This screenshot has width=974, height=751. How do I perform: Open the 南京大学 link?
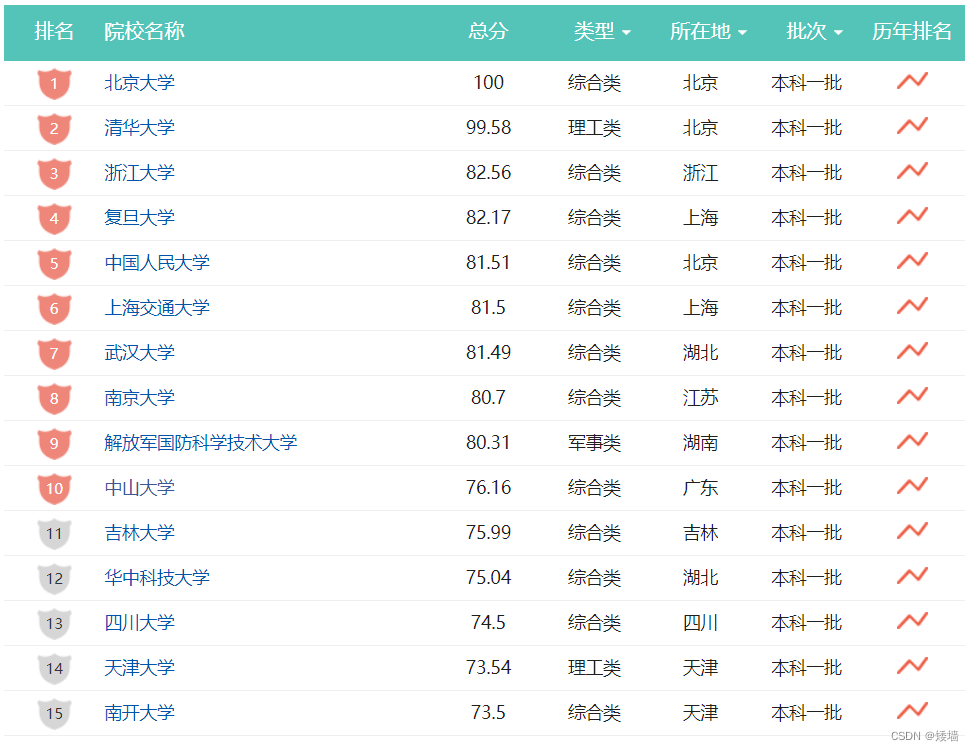pyautogui.click(x=140, y=398)
